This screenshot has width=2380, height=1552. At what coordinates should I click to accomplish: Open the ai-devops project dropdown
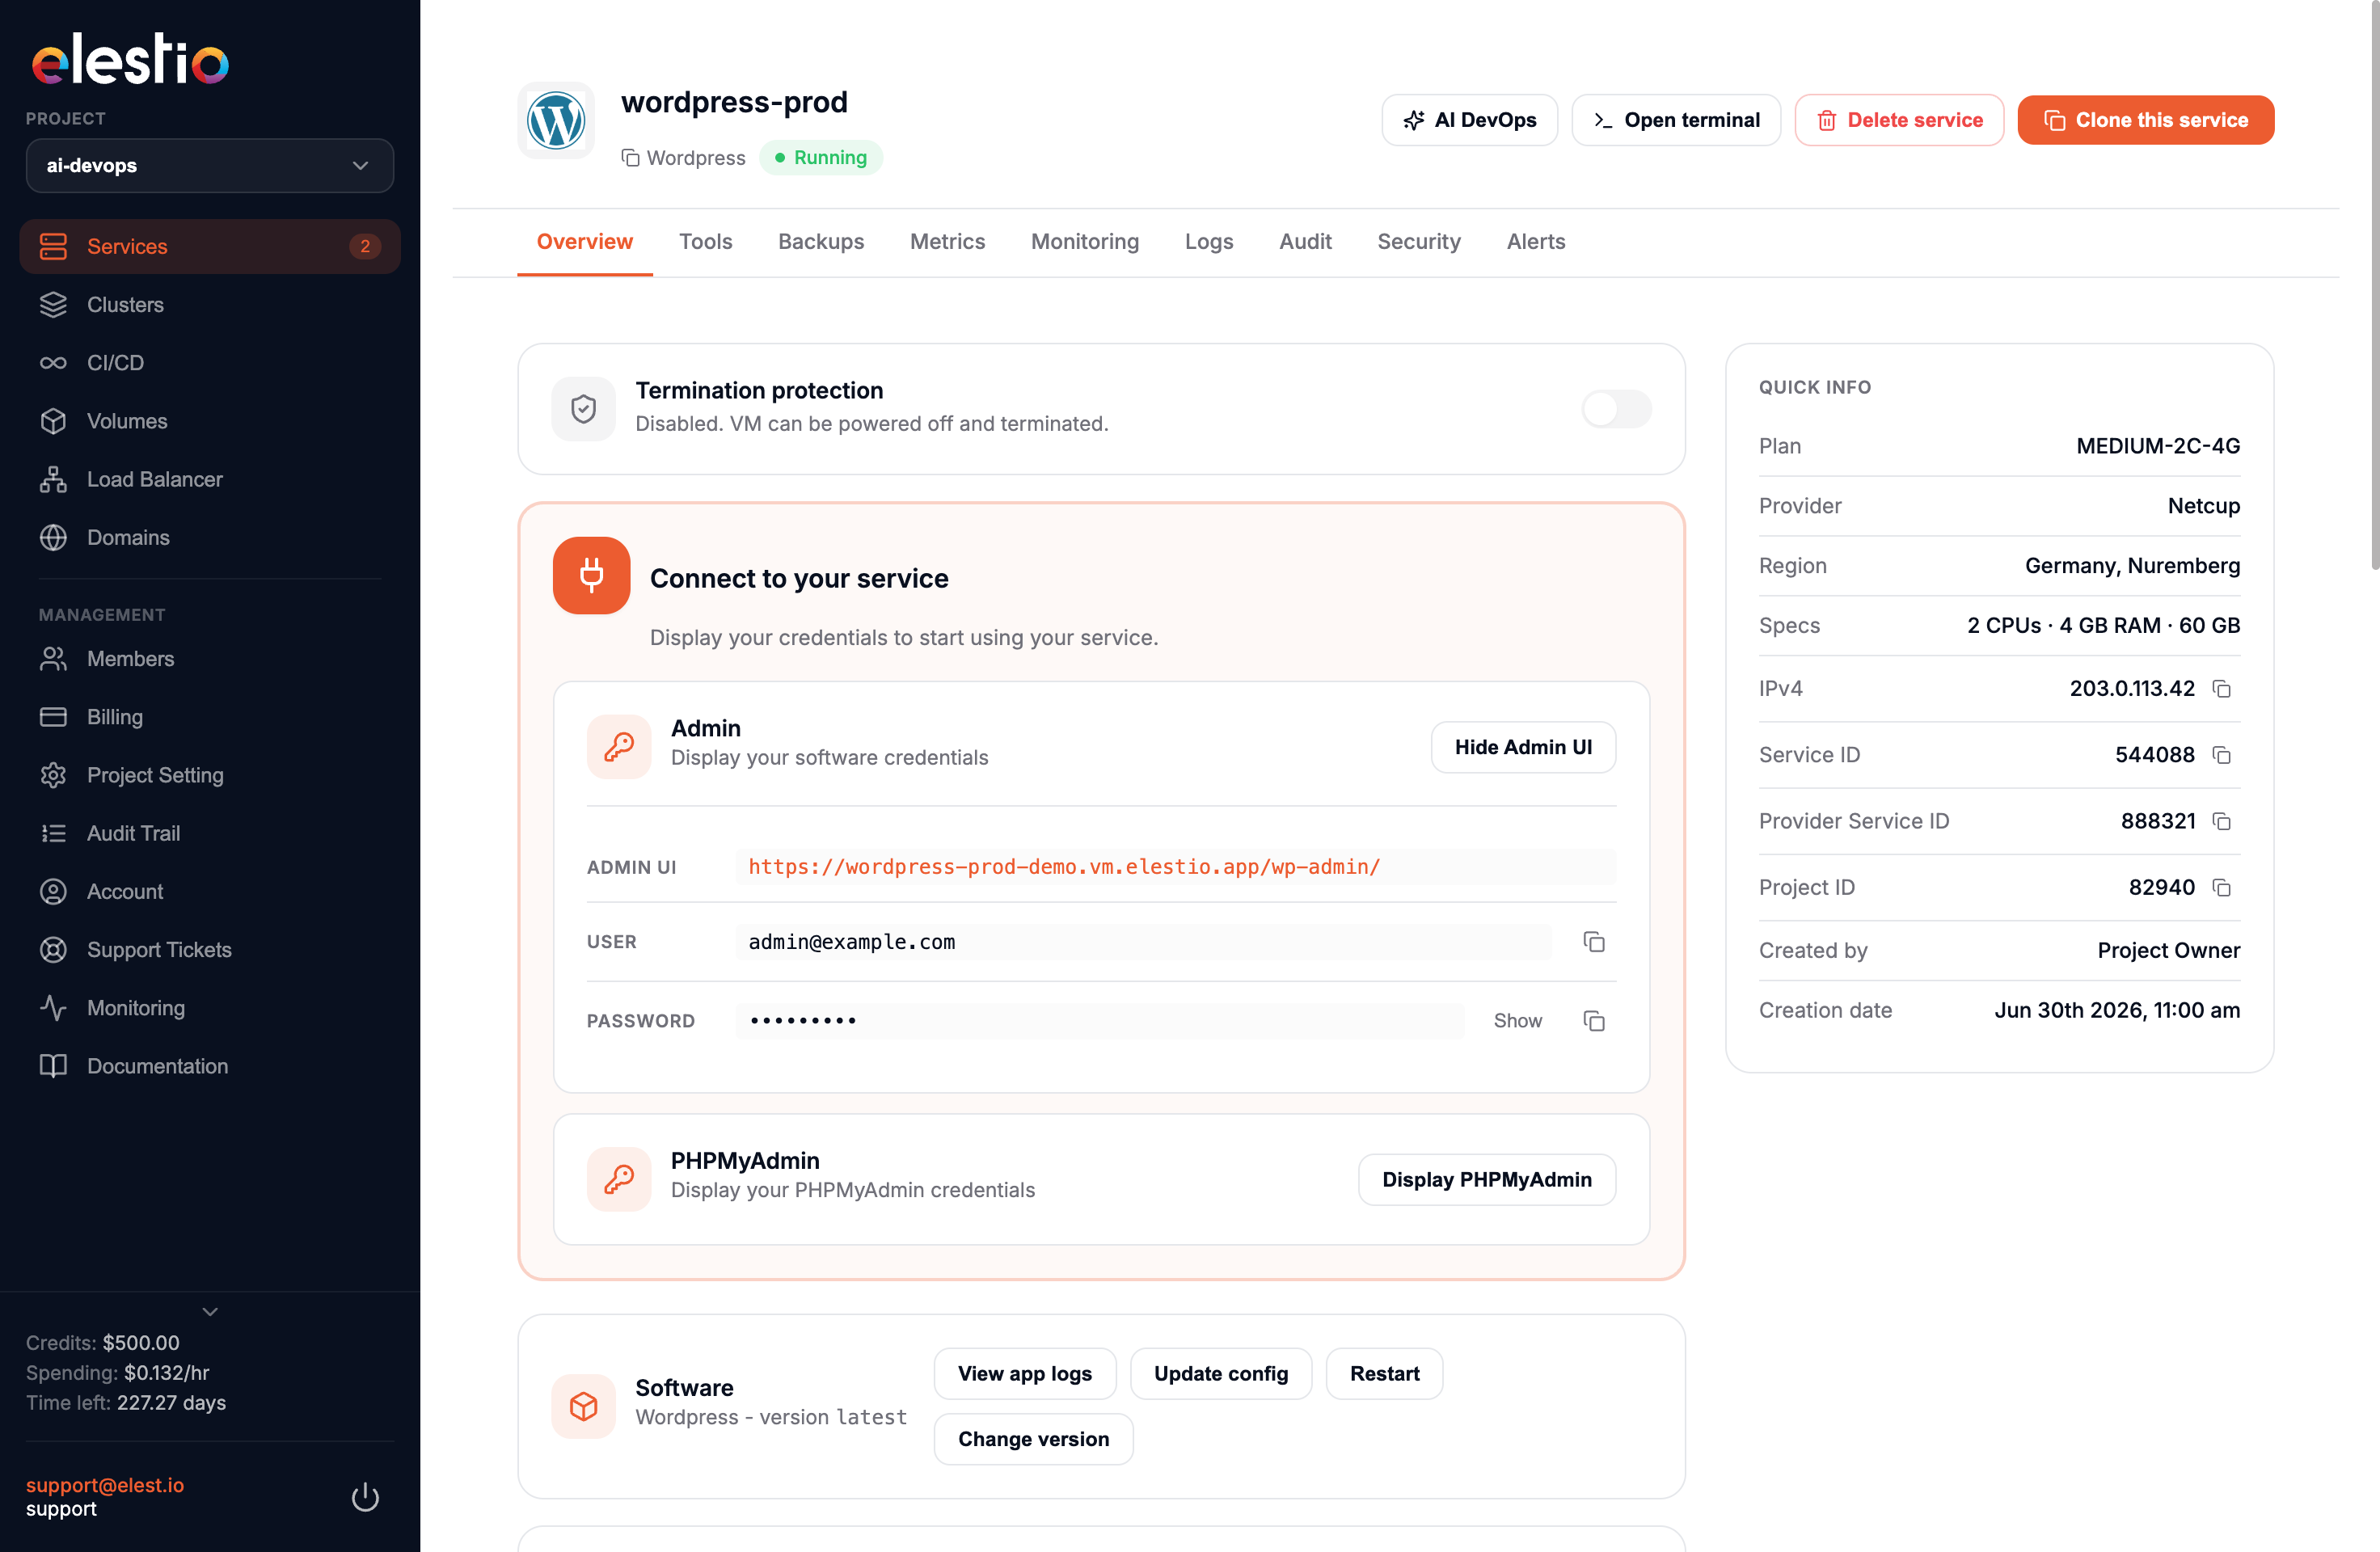click(x=210, y=166)
